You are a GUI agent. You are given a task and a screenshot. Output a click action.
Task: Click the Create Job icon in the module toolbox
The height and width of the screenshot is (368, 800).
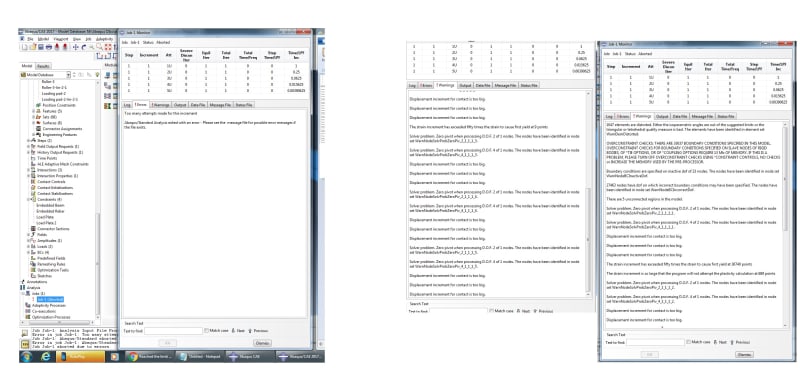[x=108, y=75]
